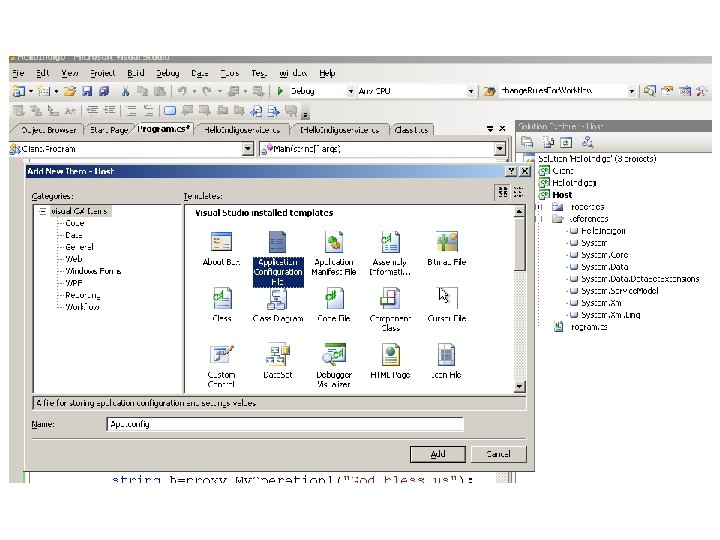Screen dimensions: 720x540
Task: Select System.Core reference
Action: (604, 255)
